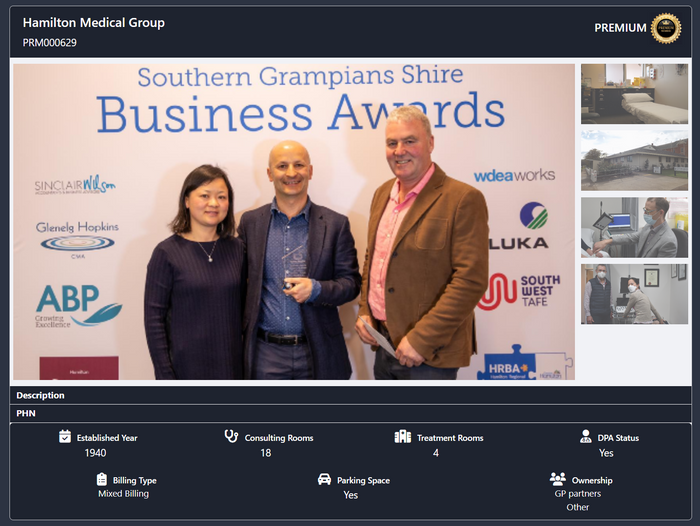Click the Billing Type label
Viewport: 700px width, 526px height.
click(x=134, y=480)
